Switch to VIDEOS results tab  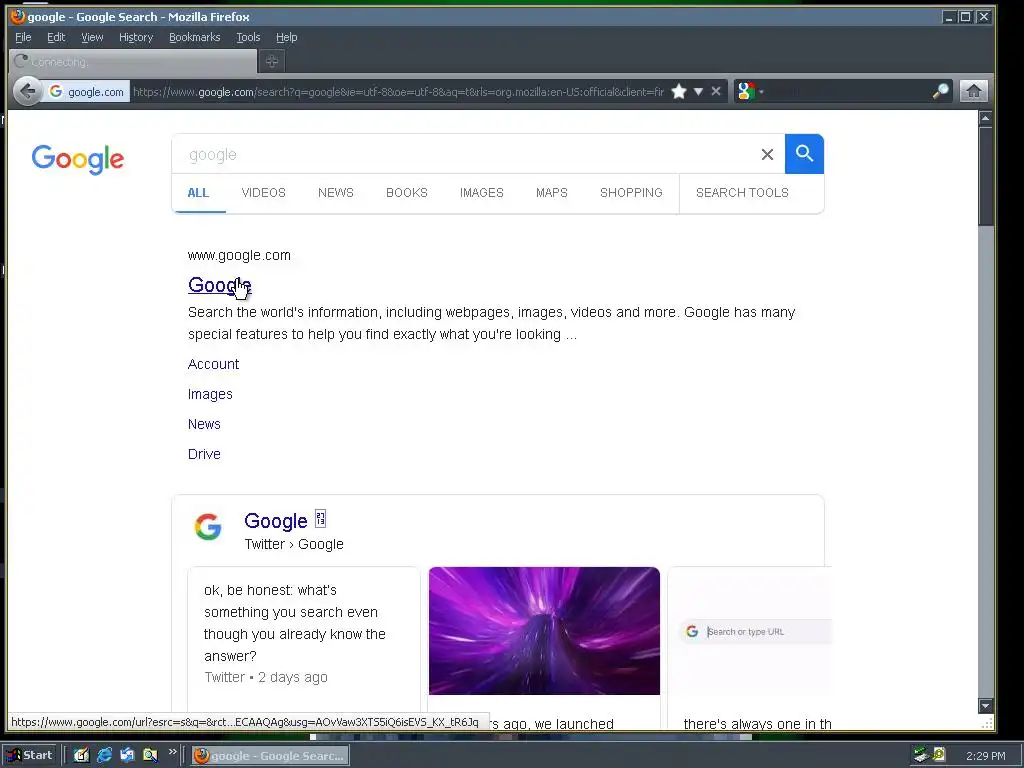pos(264,193)
